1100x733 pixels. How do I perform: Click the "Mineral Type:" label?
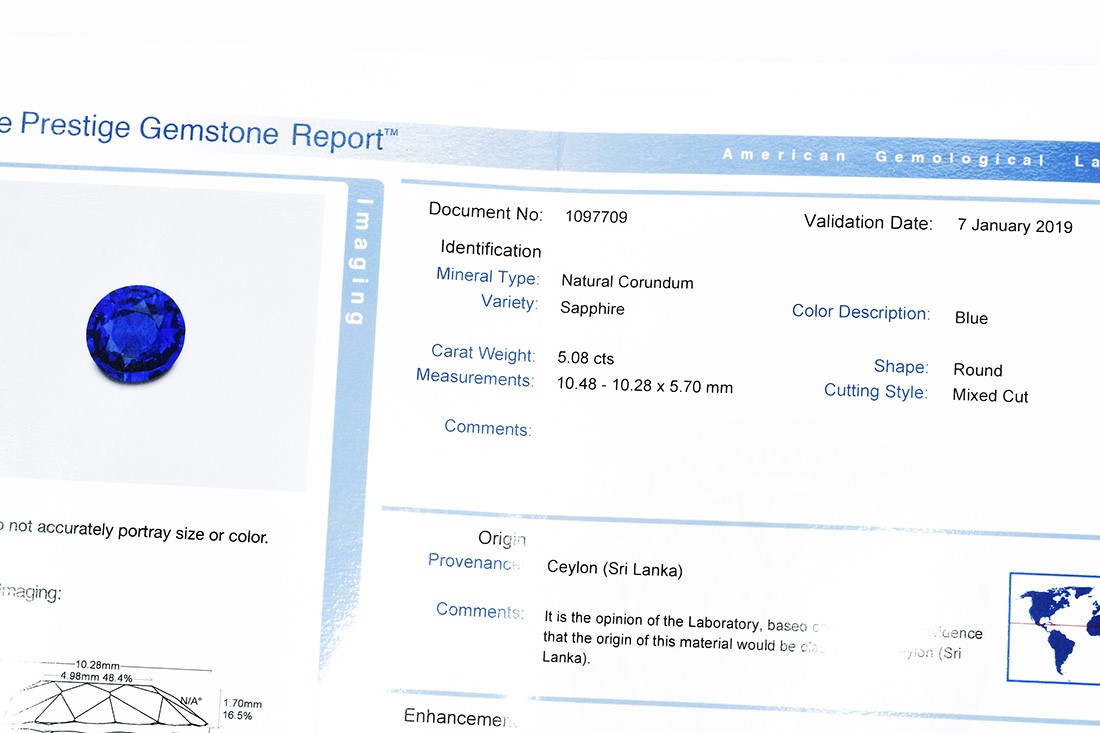click(488, 276)
